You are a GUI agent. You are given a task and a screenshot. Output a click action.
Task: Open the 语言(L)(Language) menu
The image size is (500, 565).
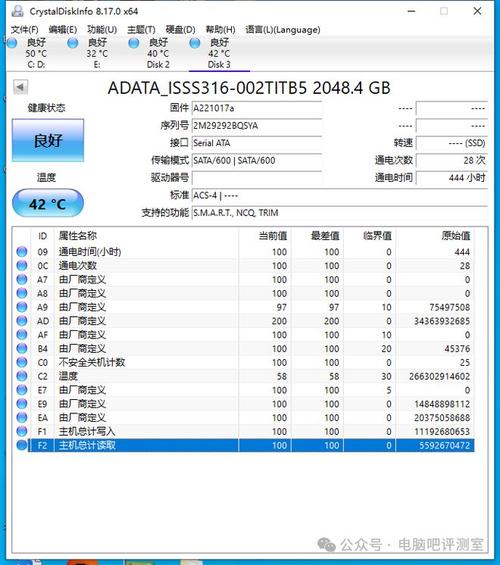click(283, 30)
